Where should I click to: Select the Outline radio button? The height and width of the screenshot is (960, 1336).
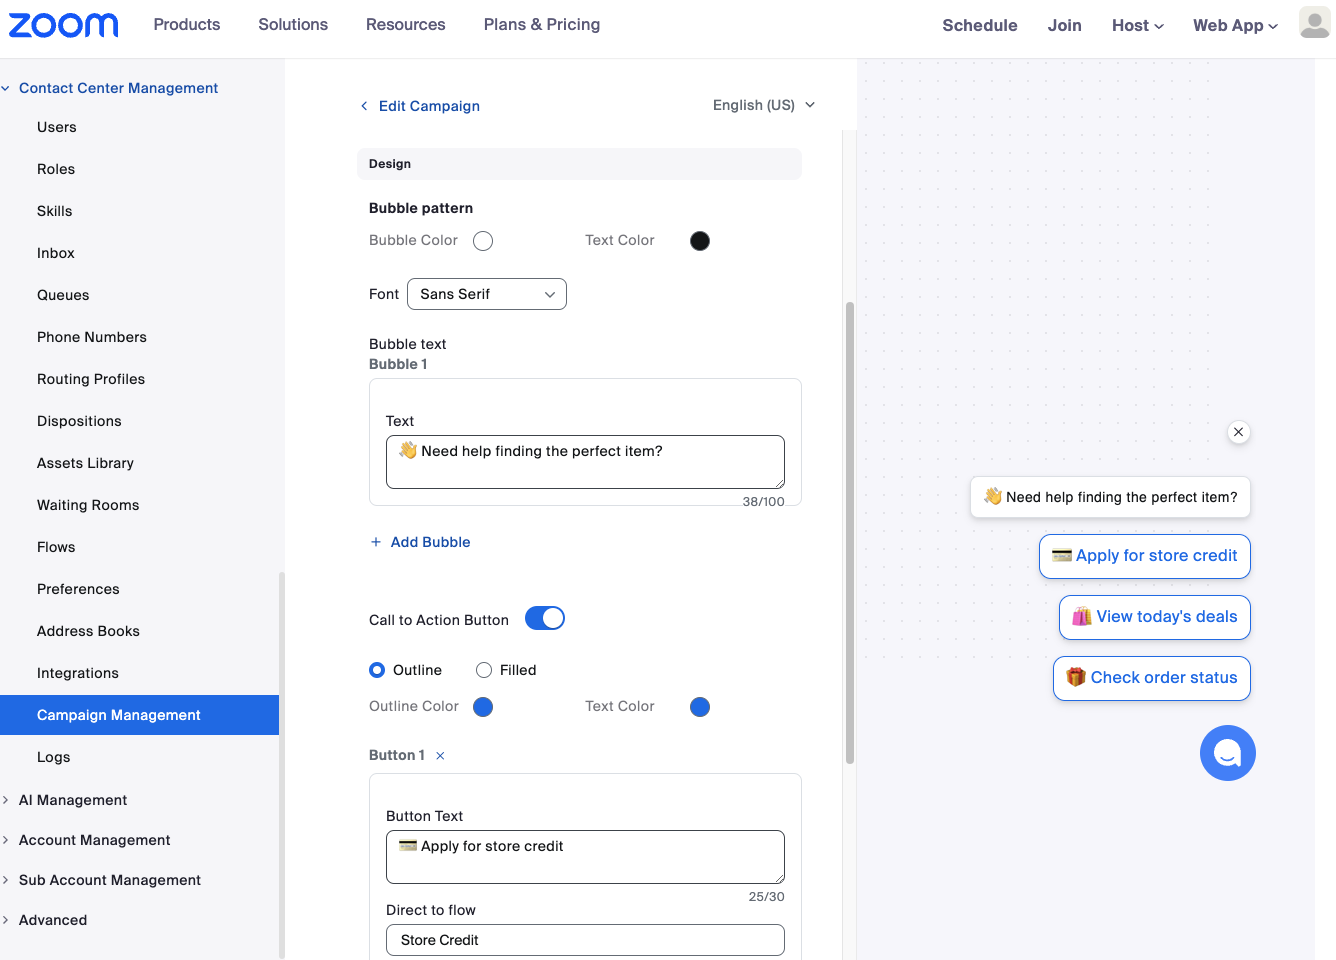point(377,670)
